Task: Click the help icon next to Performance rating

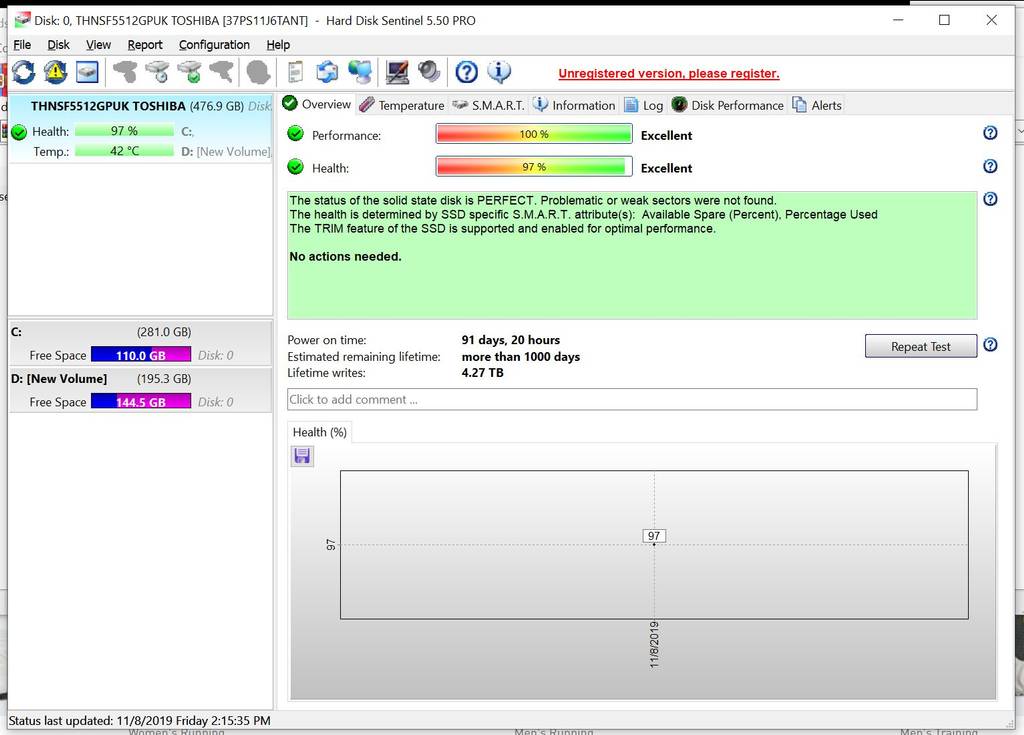Action: click(x=990, y=133)
